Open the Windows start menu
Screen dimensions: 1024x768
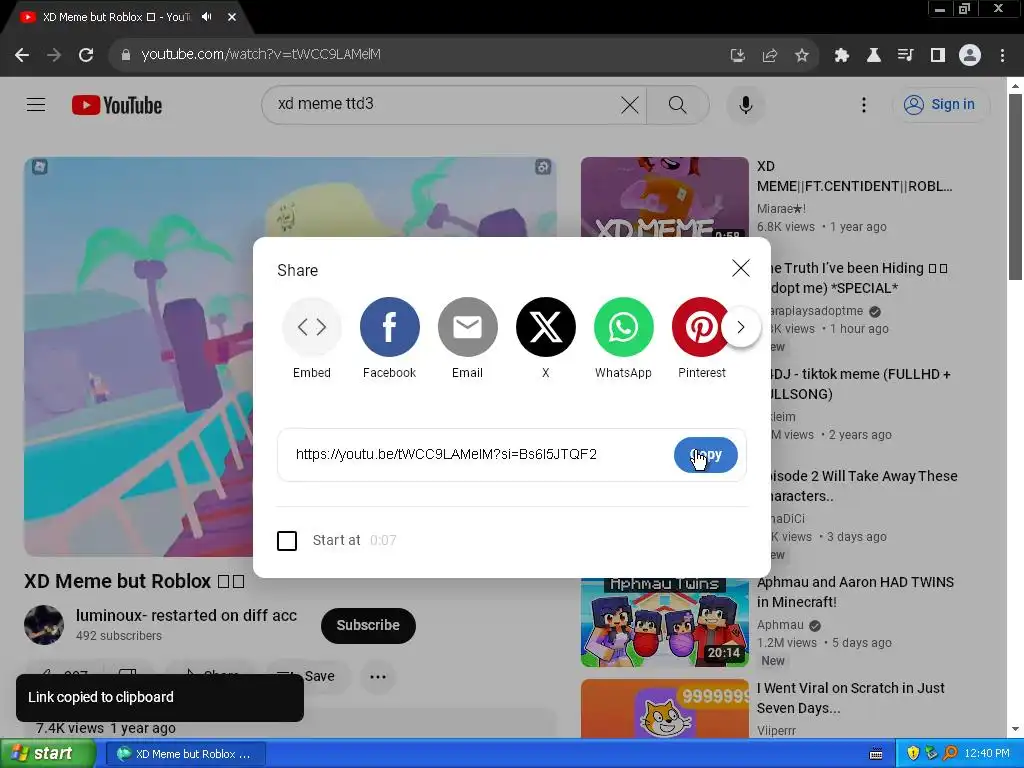(x=46, y=754)
